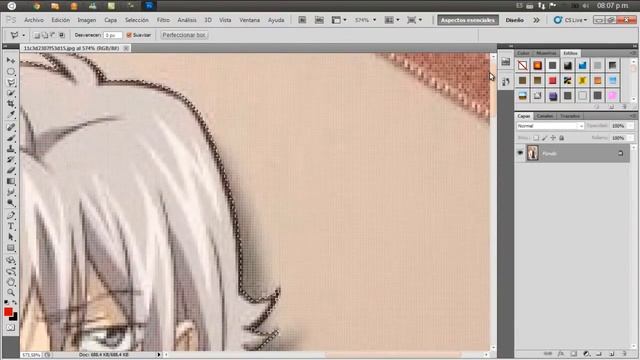Open the Relleno 100% dropdown arrow
The image size is (640, 360).
pos(632,138)
